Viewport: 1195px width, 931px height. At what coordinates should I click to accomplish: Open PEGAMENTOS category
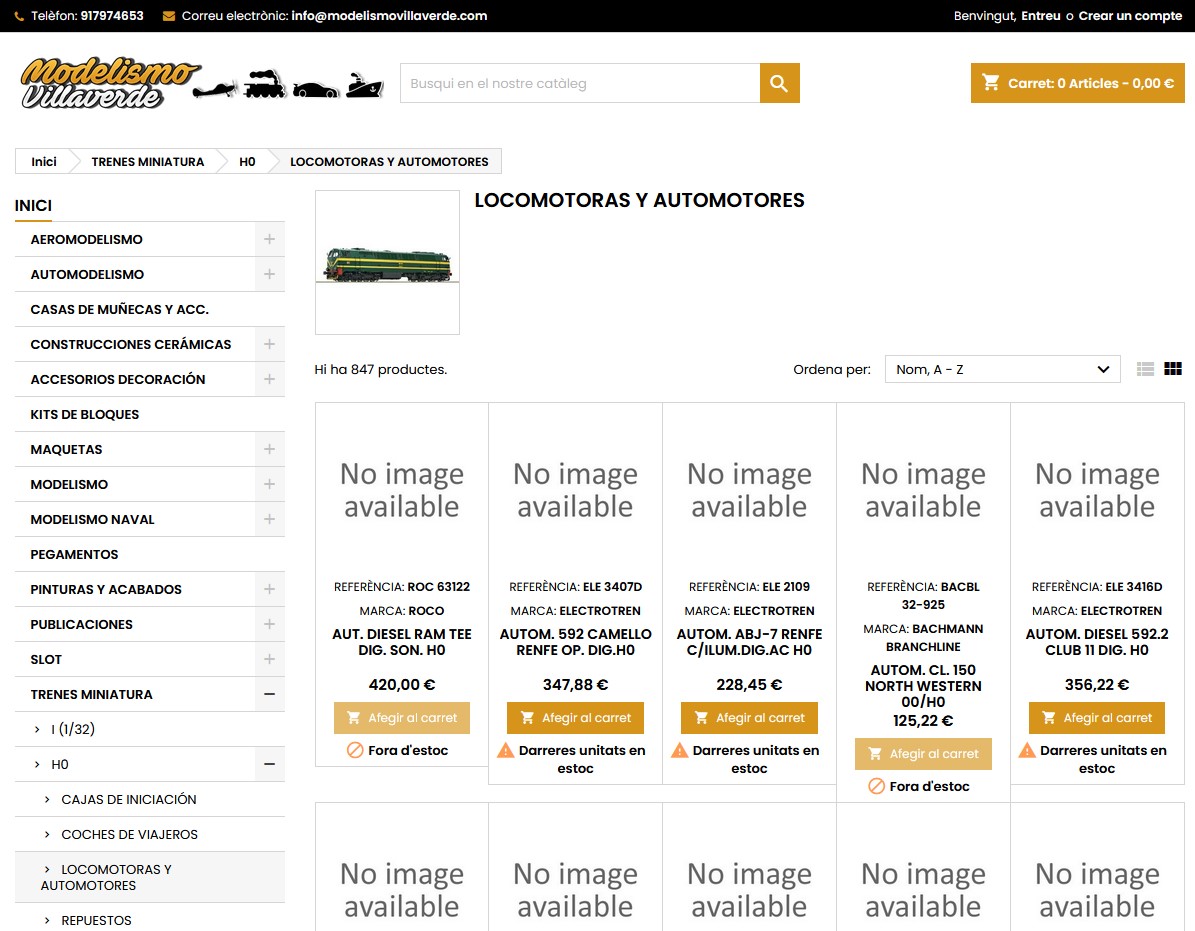pyautogui.click(x=74, y=555)
